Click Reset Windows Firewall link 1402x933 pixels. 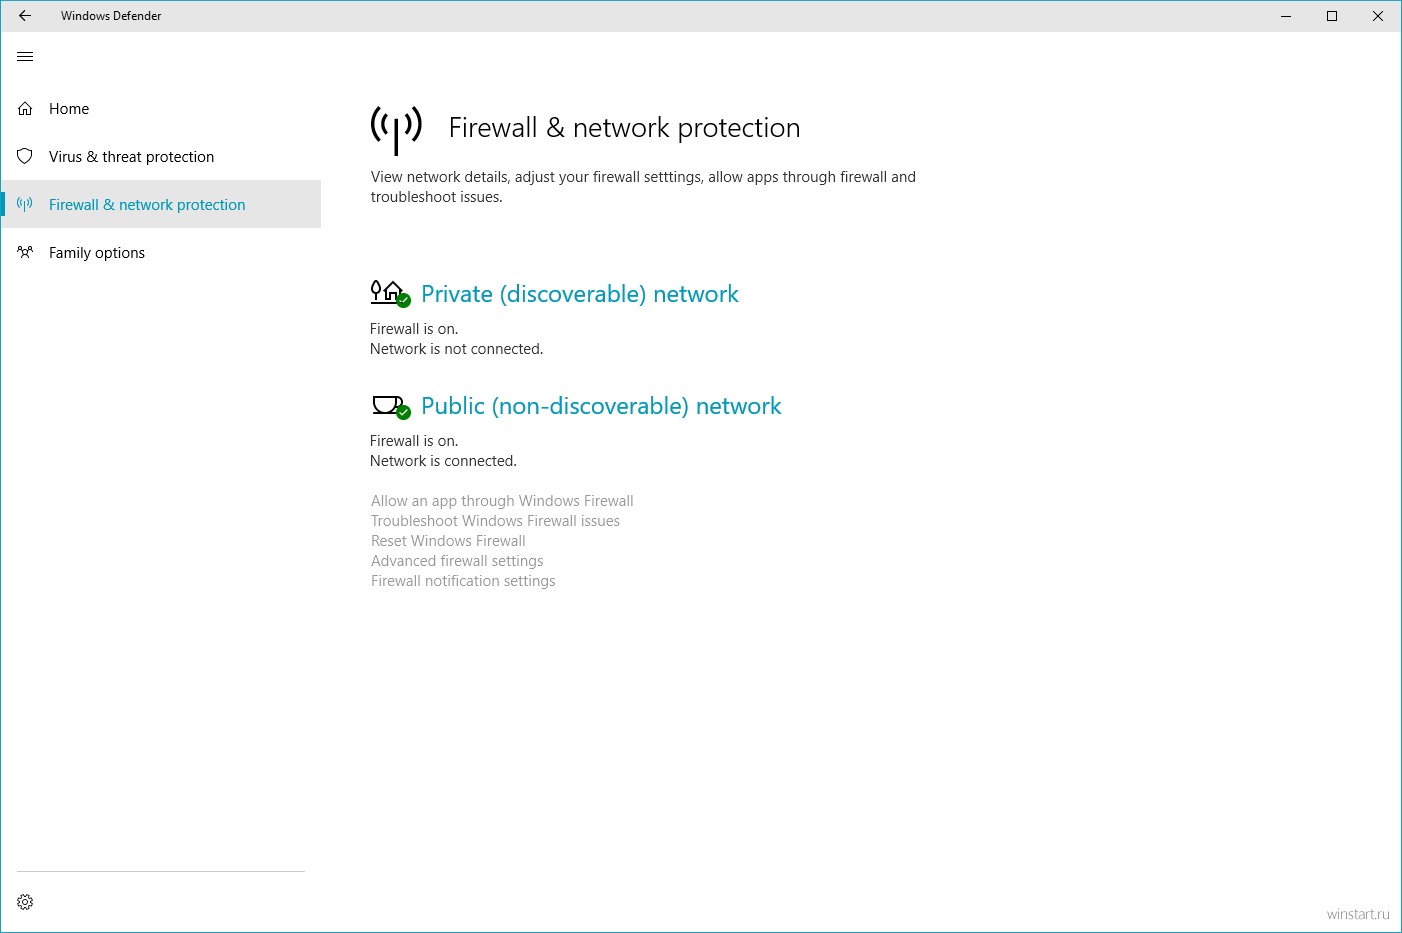click(448, 541)
